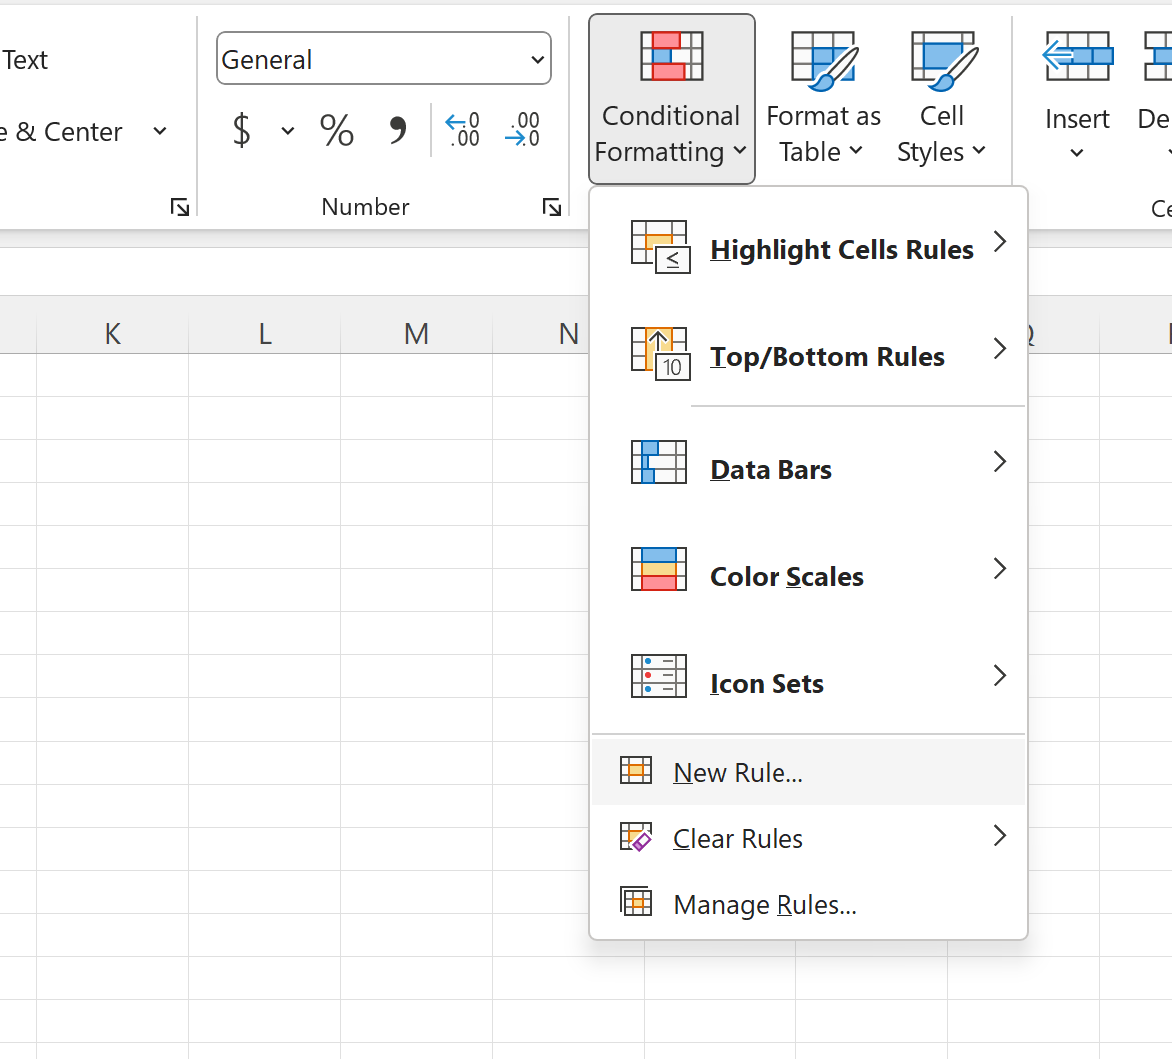The height and width of the screenshot is (1059, 1172).
Task: Apply Percent Style formatting
Action: tap(336, 131)
